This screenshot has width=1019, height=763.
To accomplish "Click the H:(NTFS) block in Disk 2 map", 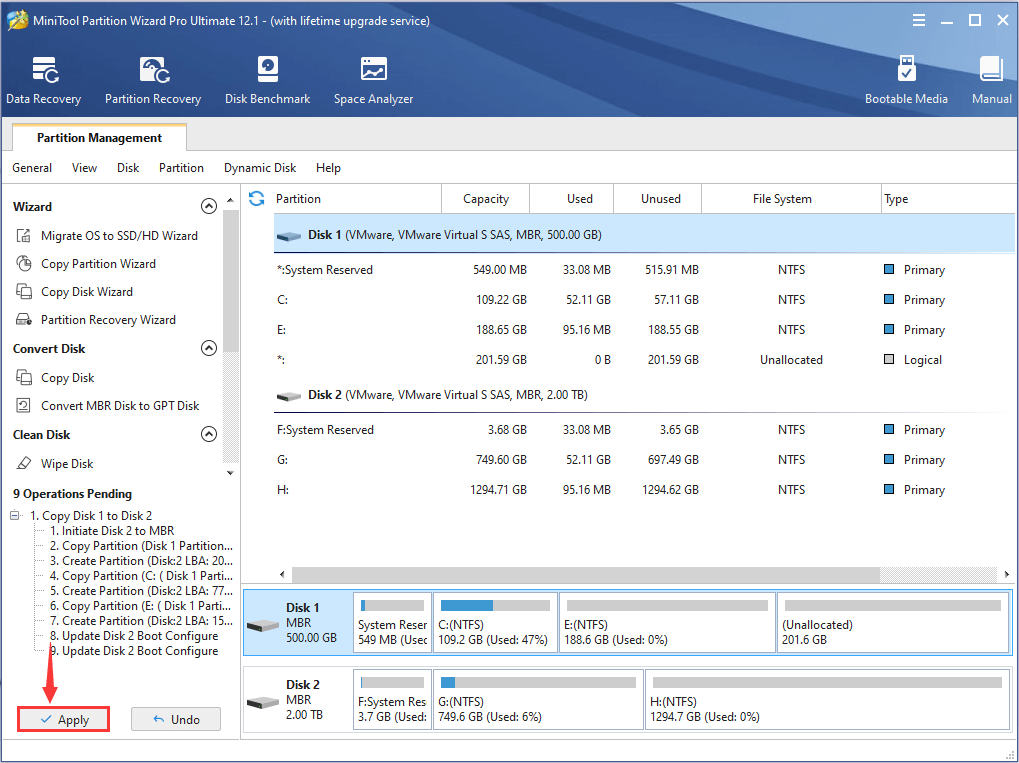I will (827, 700).
